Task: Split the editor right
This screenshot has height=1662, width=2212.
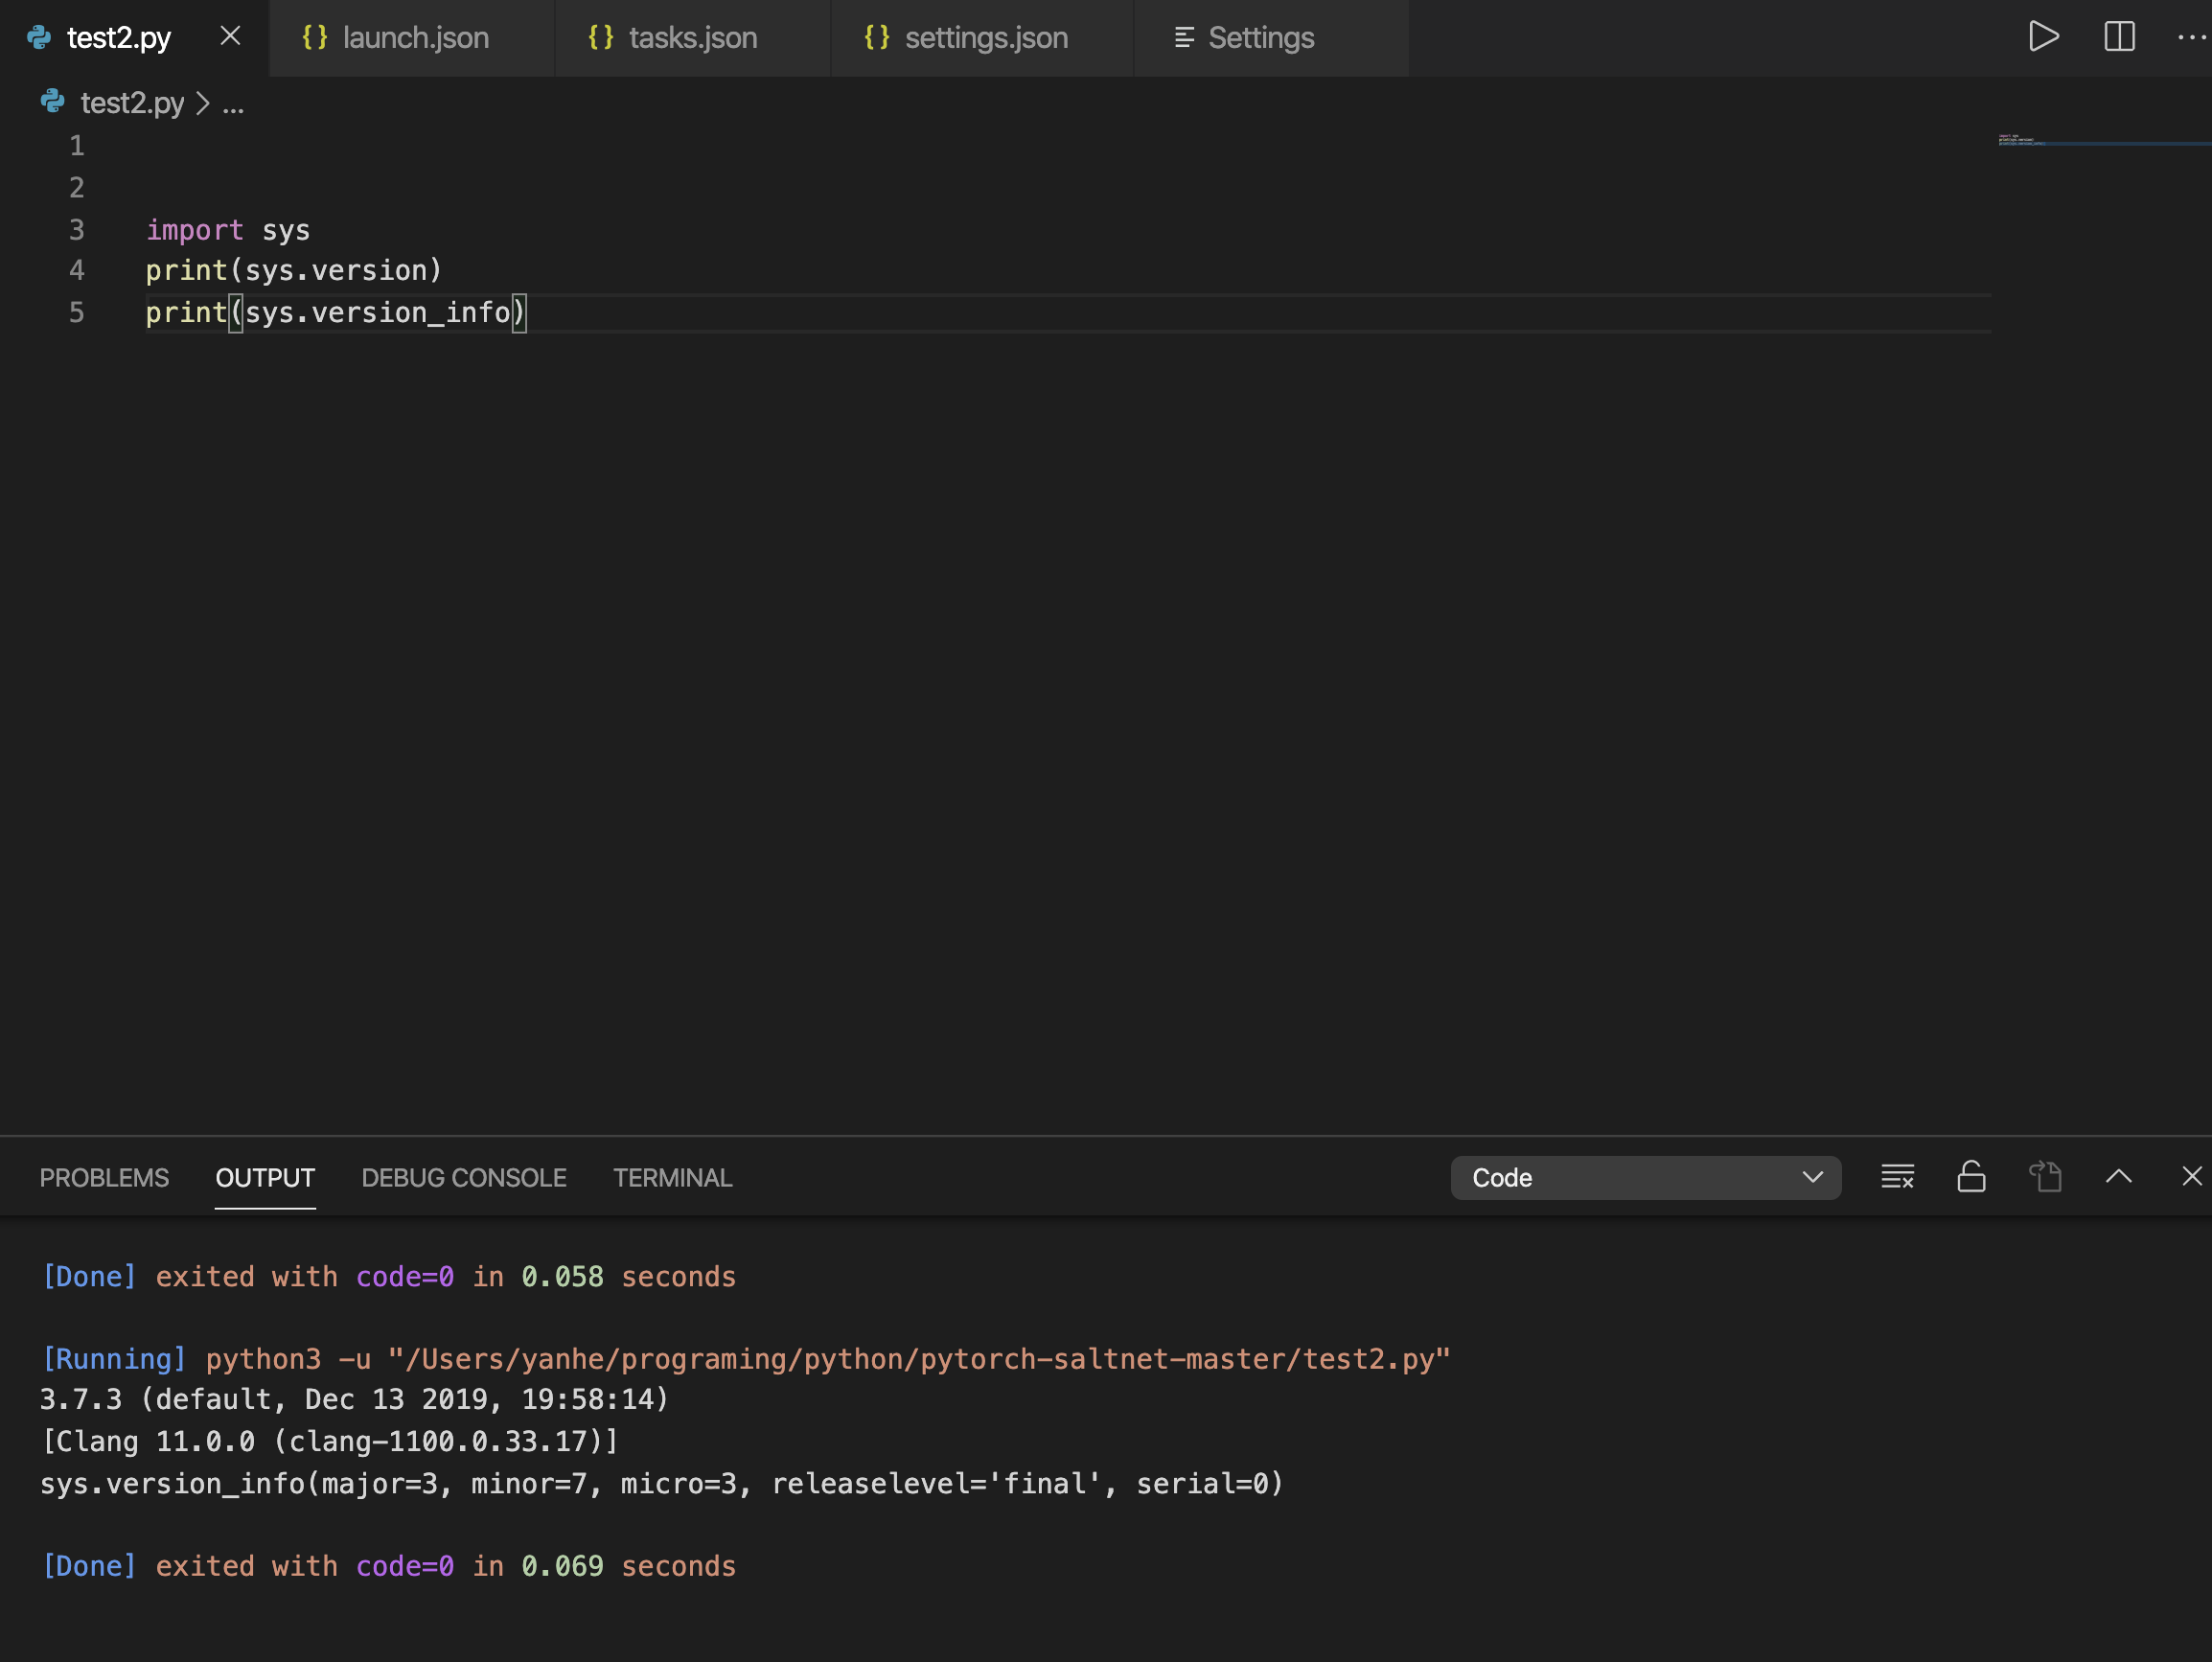Action: pyautogui.click(x=2118, y=37)
